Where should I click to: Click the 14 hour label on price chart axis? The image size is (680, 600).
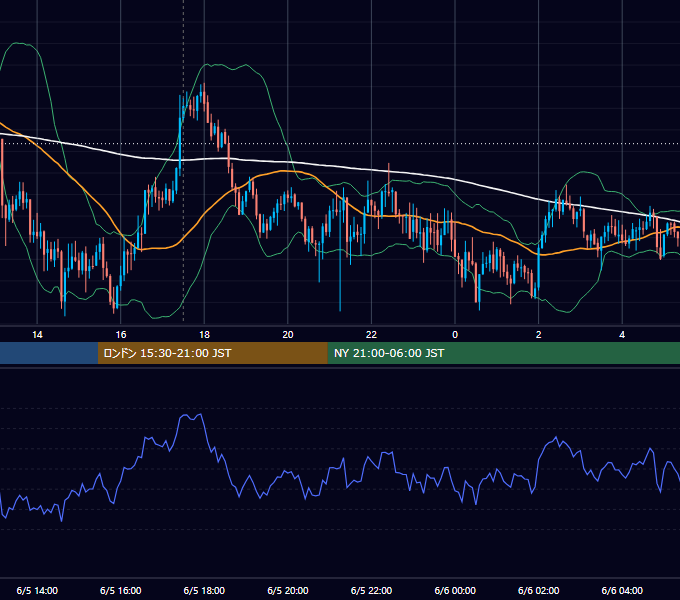click(x=37, y=335)
